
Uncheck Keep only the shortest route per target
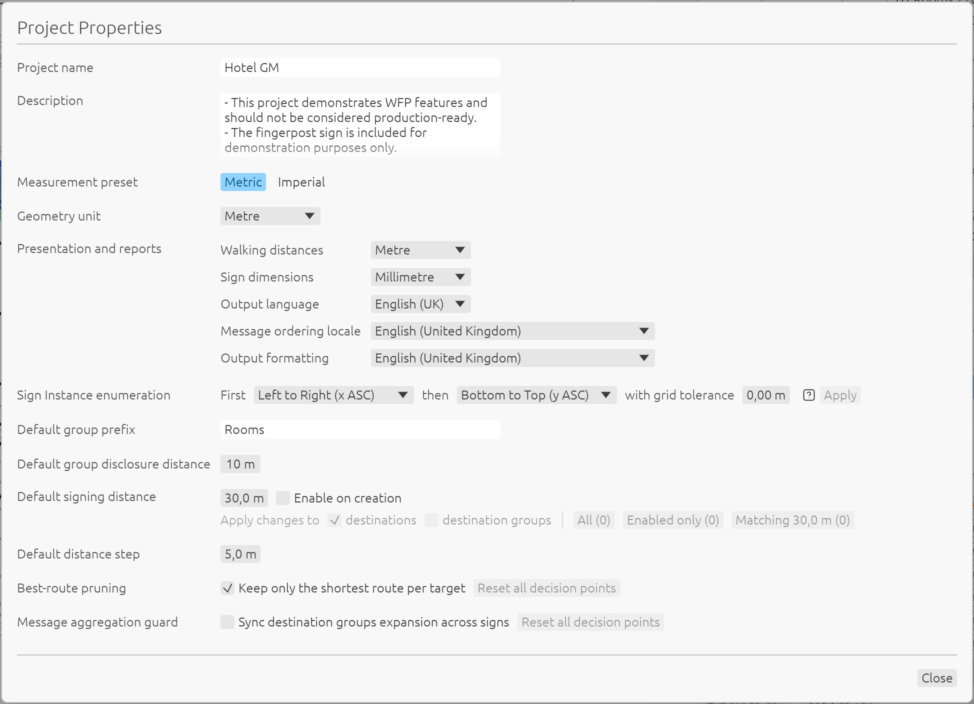coord(227,588)
